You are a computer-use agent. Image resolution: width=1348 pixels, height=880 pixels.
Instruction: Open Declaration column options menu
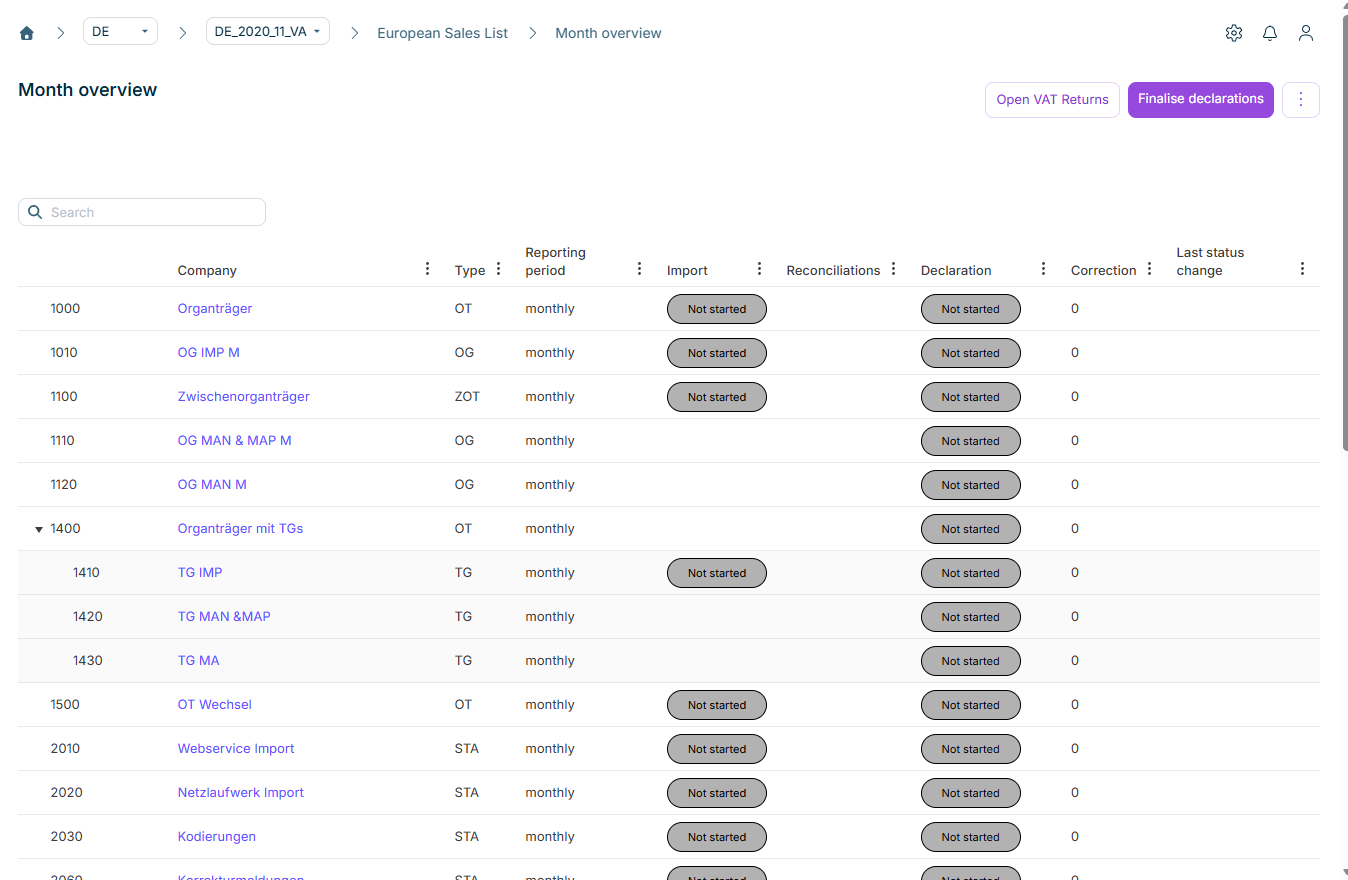point(1044,269)
